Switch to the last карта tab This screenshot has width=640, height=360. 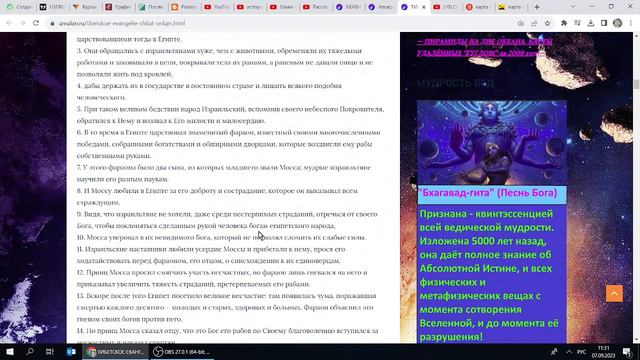(511, 7)
